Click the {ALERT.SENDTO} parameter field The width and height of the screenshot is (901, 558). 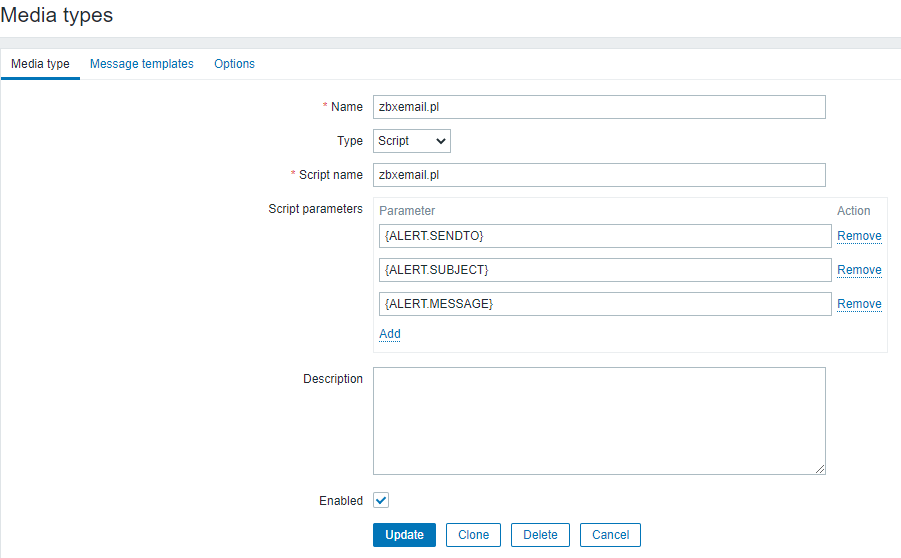tap(605, 236)
